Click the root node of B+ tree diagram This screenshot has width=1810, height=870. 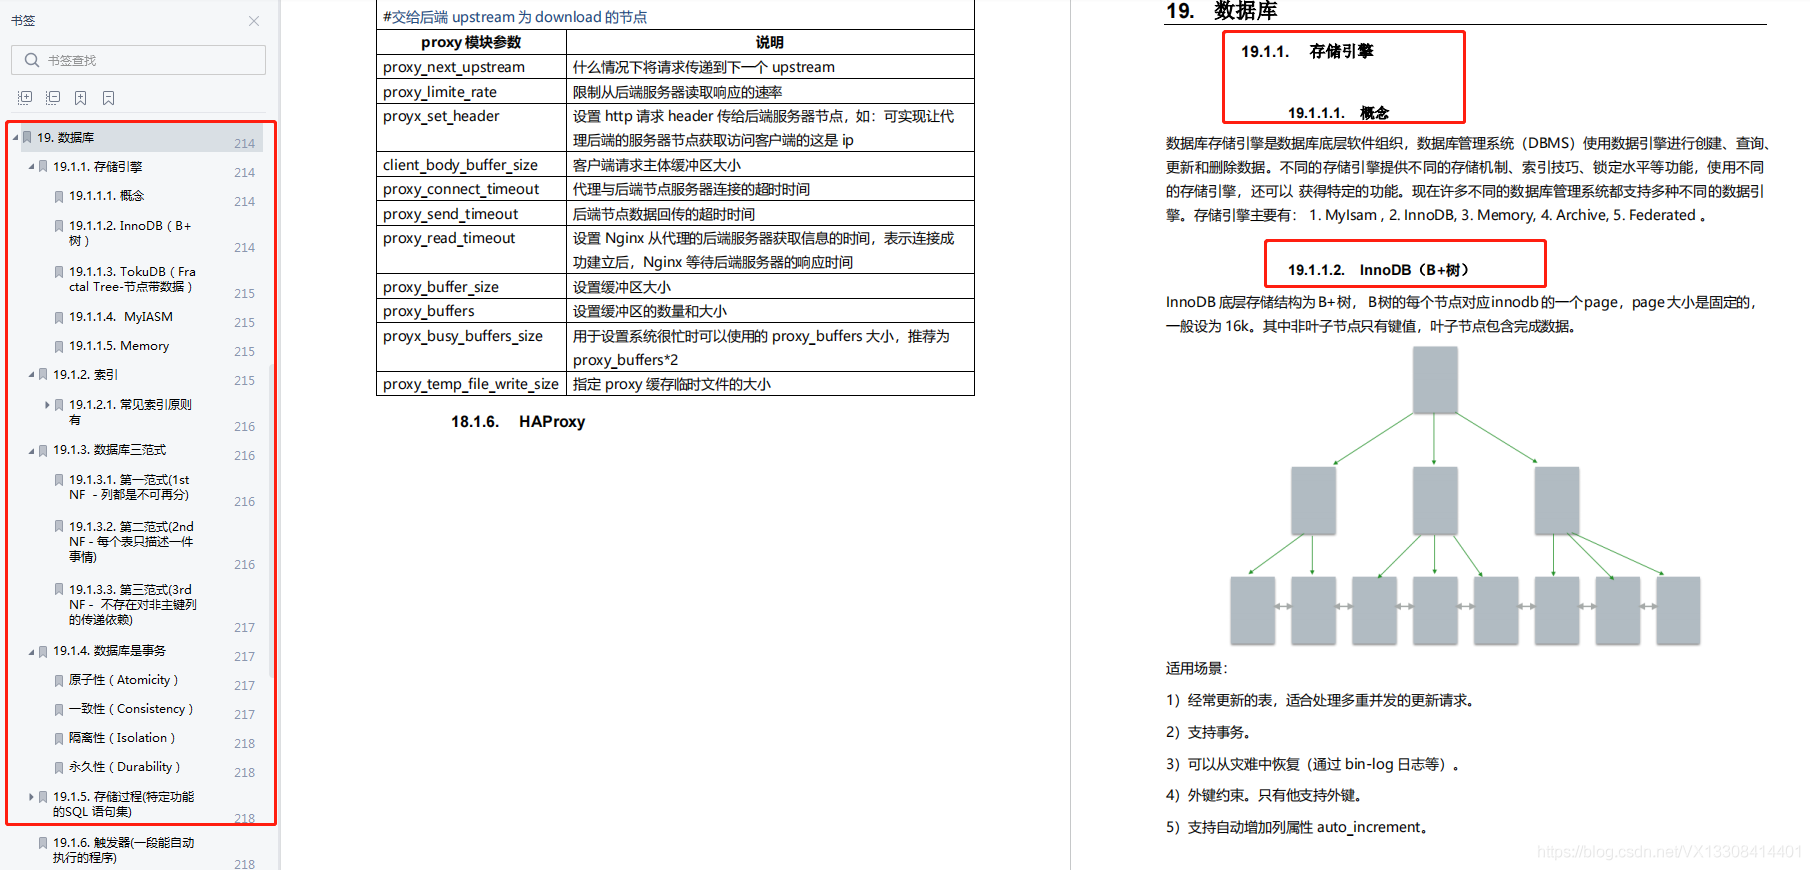[x=1435, y=380]
